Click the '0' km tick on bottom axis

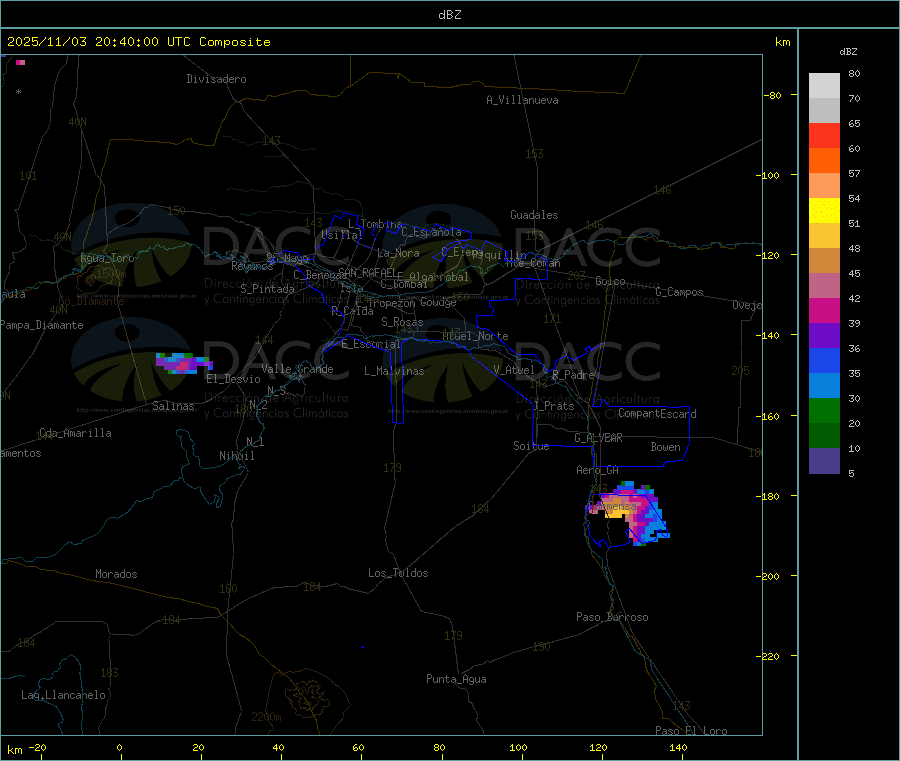(119, 747)
